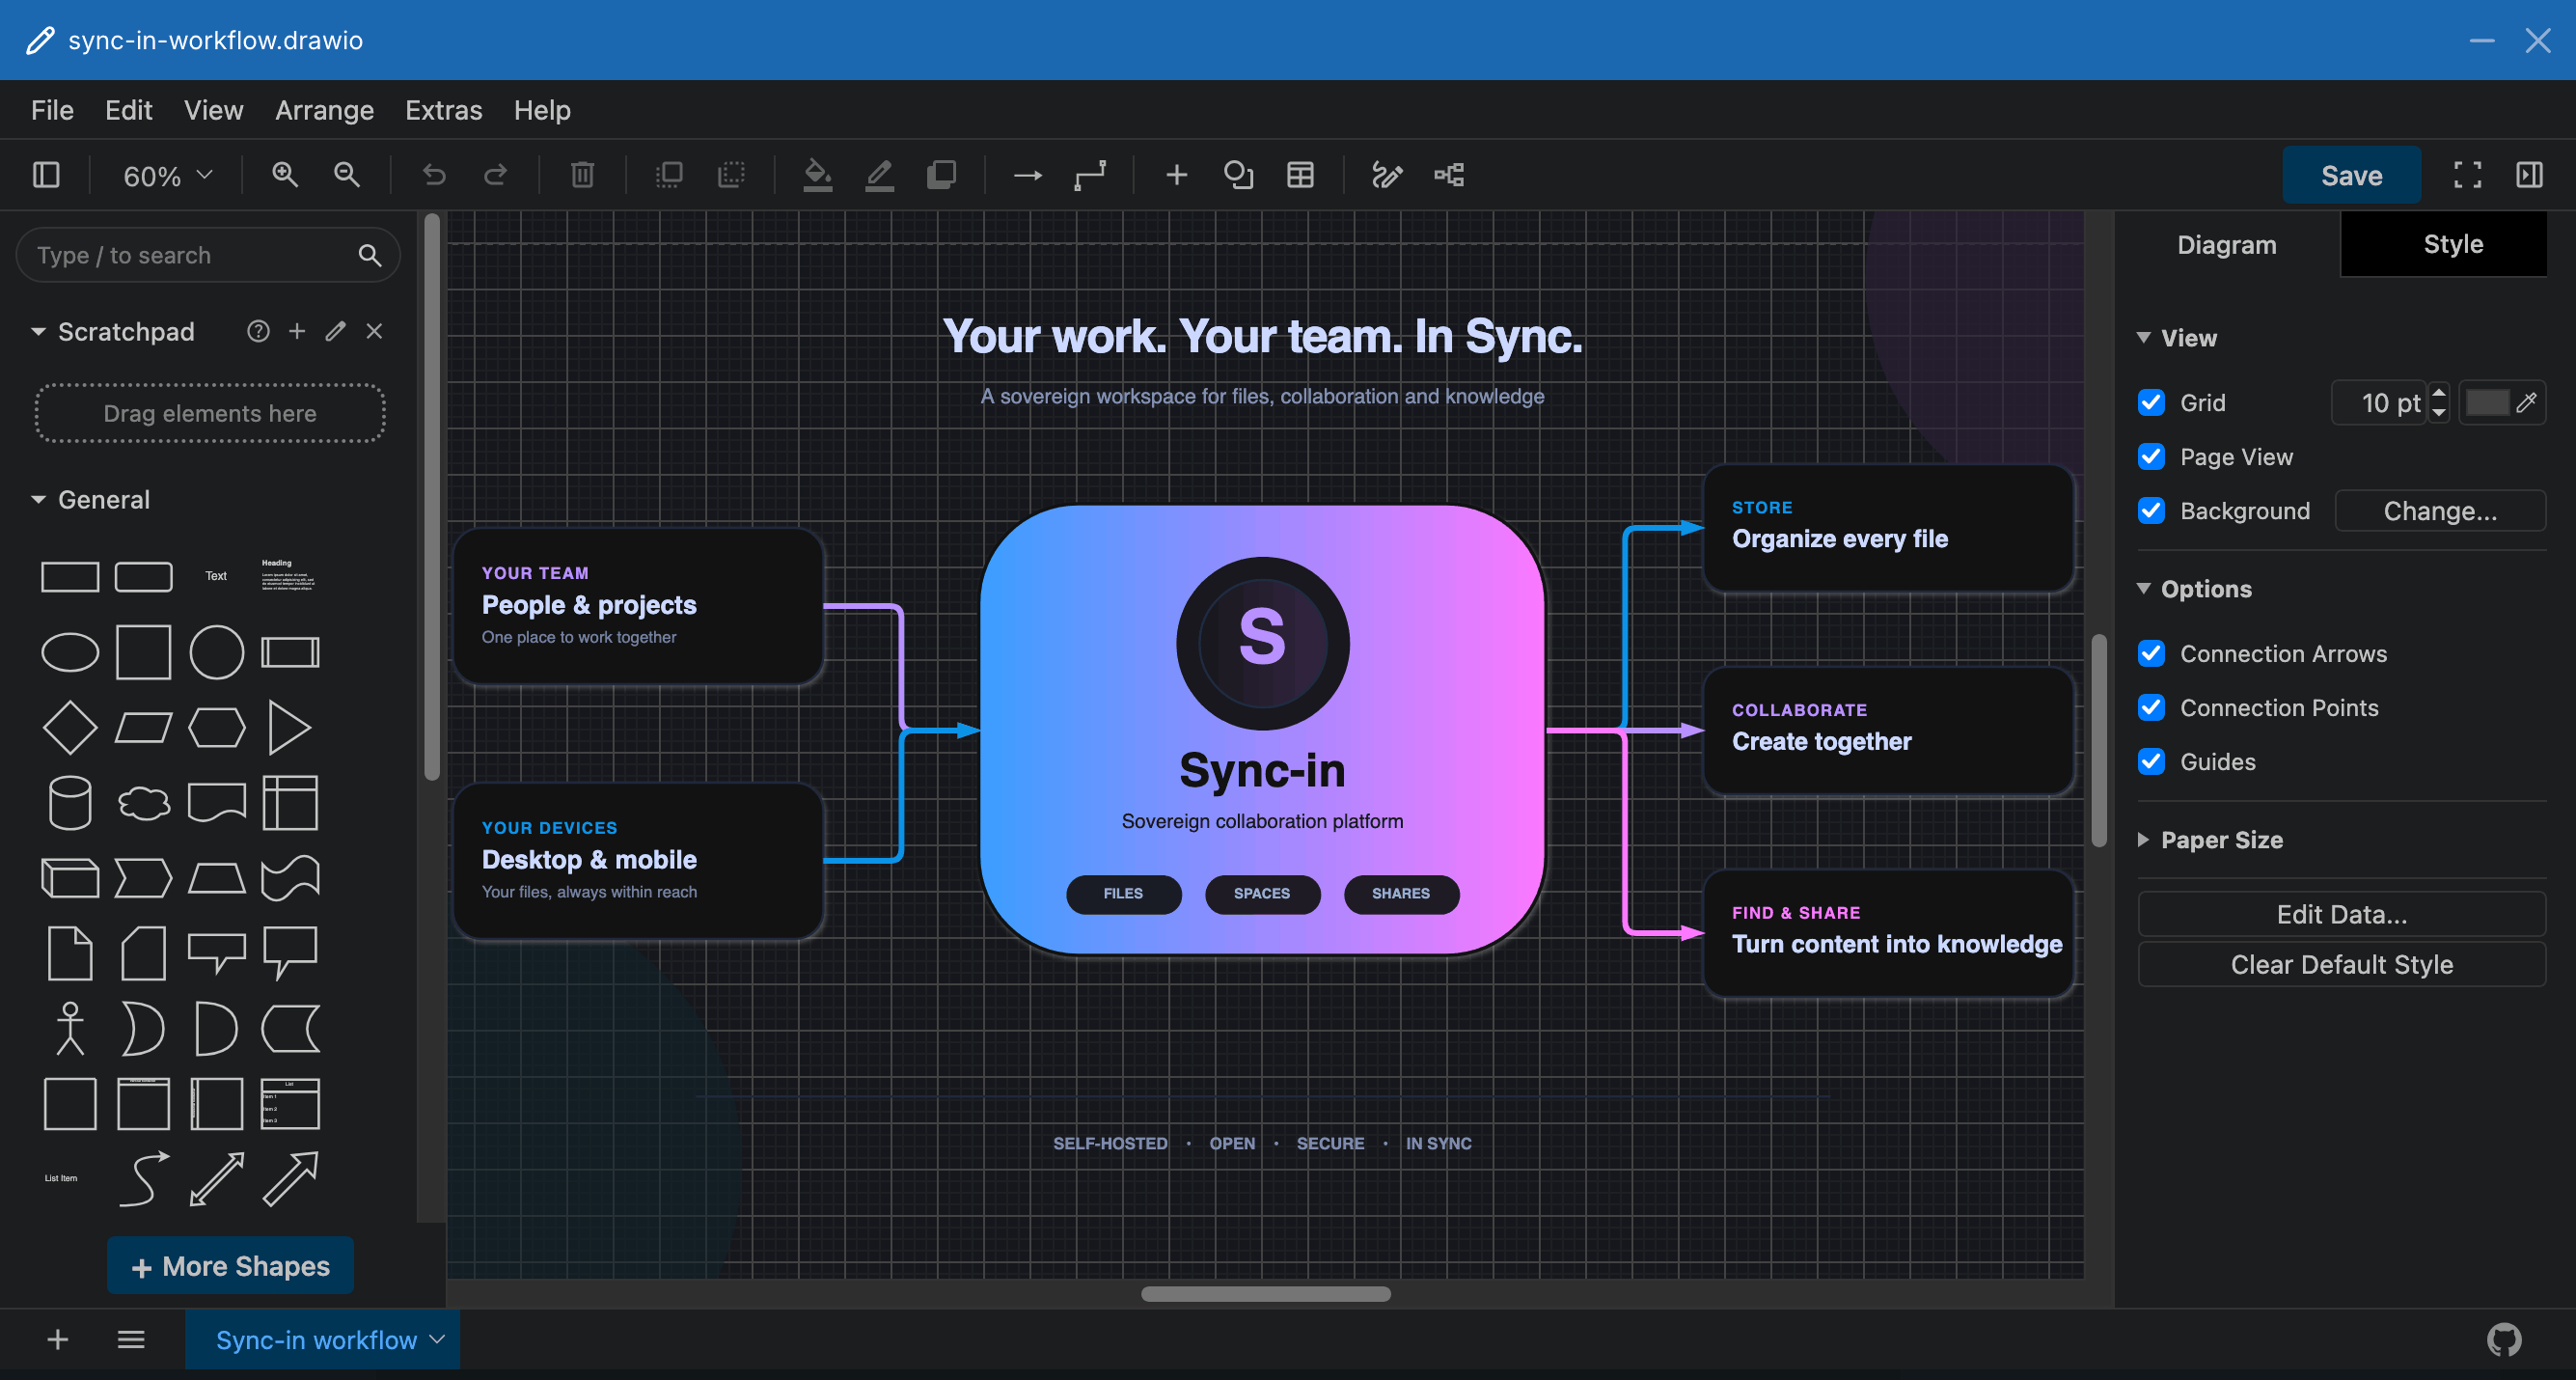
Task: Pick the cloud shape from General
Action: tap(143, 803)
